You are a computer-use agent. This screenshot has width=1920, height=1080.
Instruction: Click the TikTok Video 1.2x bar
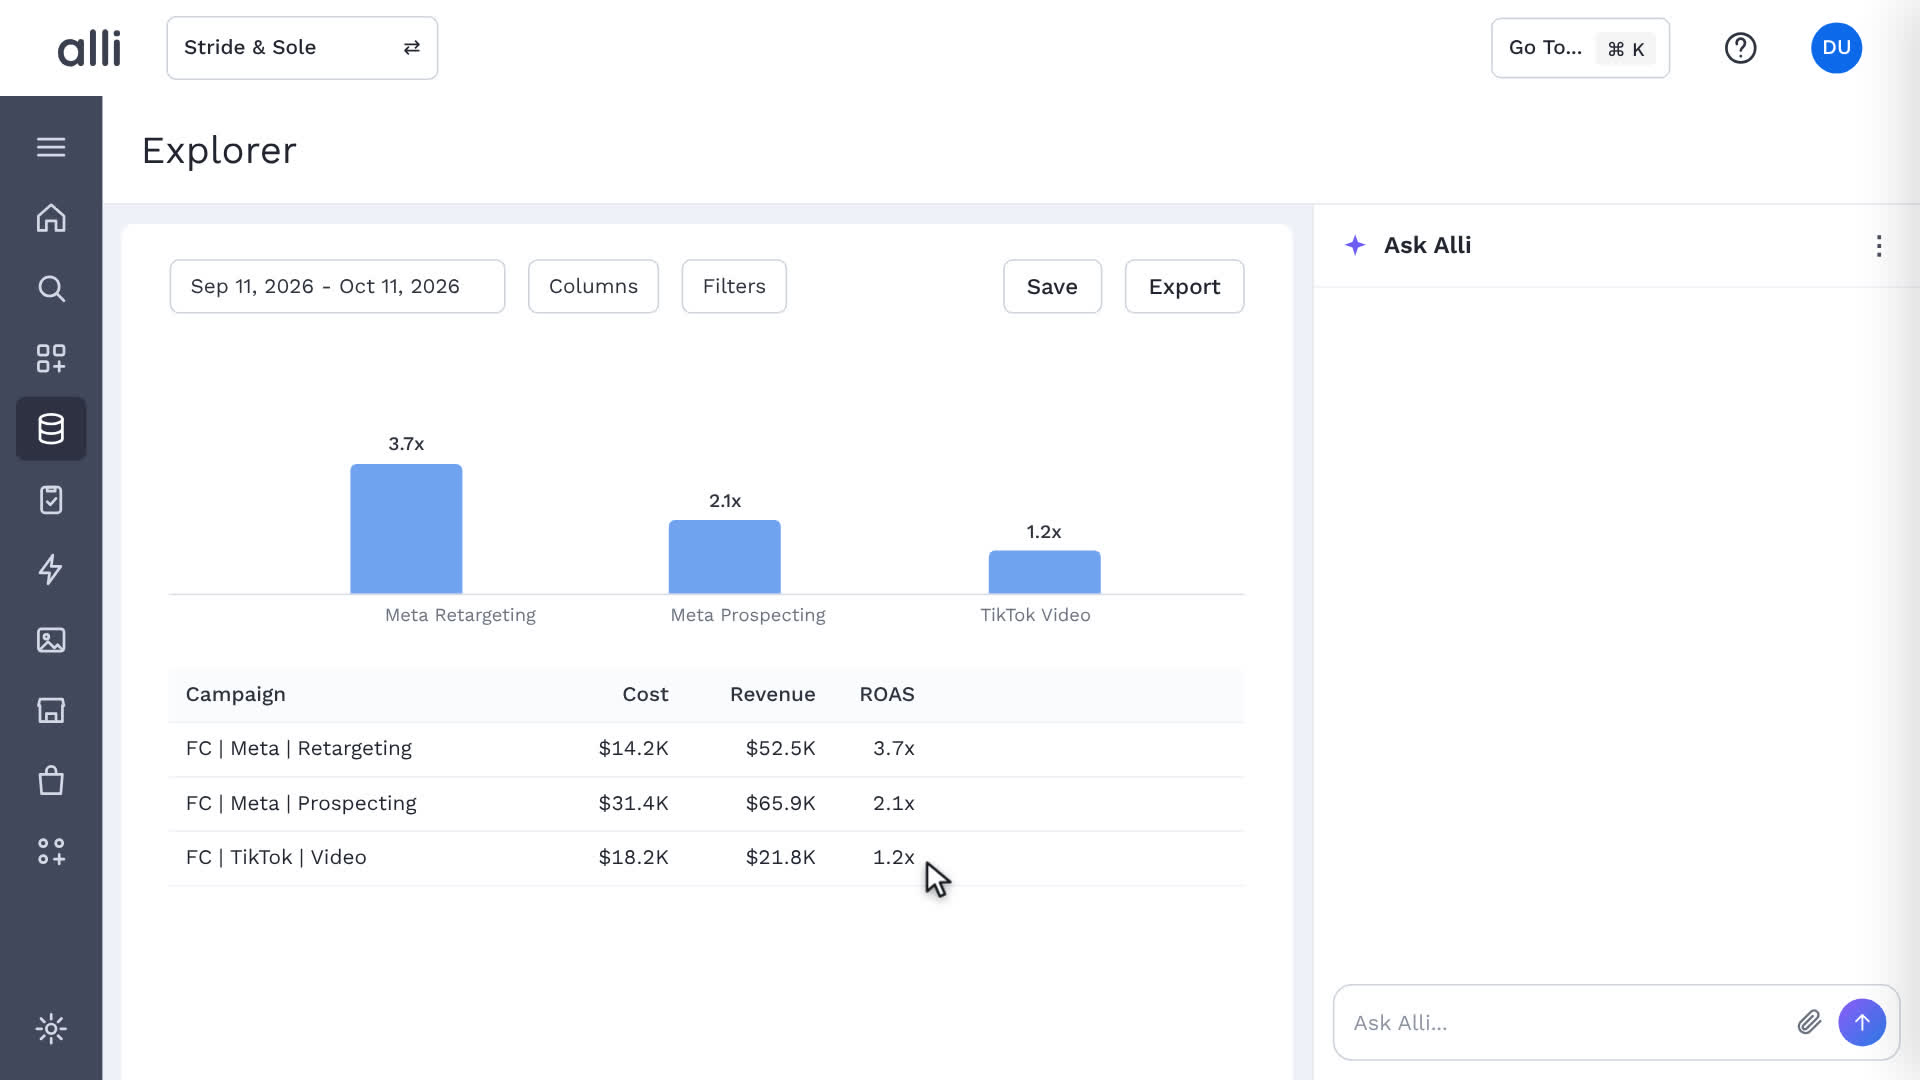coord(1044,572)
